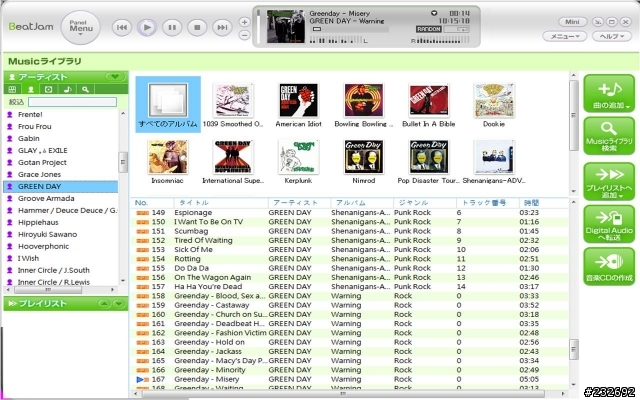This screenshot has height=400, width=640.
Task: Switch to songs note view tab
Action: coord(67,89)
